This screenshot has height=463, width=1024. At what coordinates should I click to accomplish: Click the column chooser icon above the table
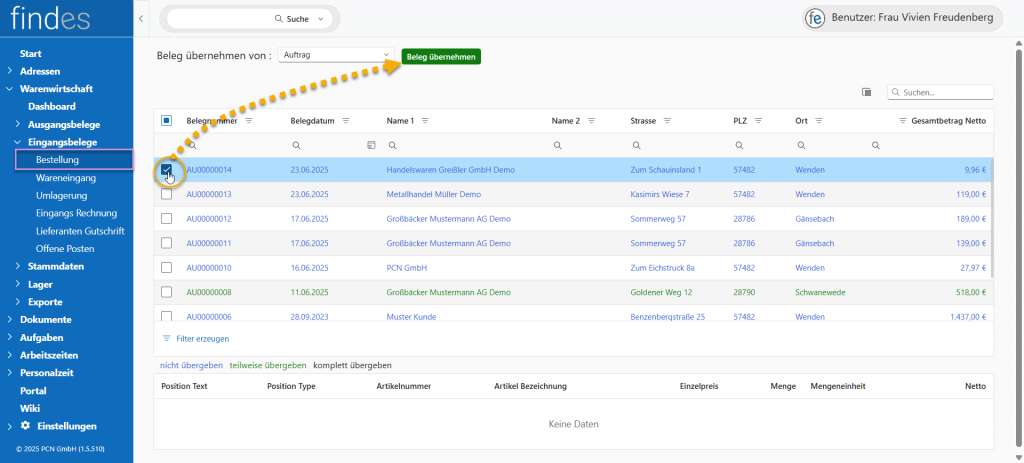pyautogui.click(x=866, y=92)
